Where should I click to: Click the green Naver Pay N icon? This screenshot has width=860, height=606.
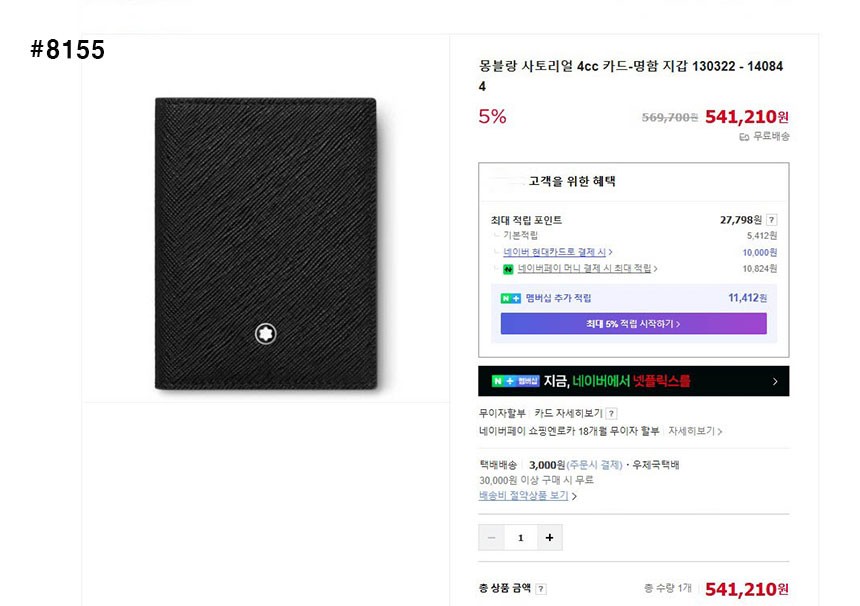(508, 269)
